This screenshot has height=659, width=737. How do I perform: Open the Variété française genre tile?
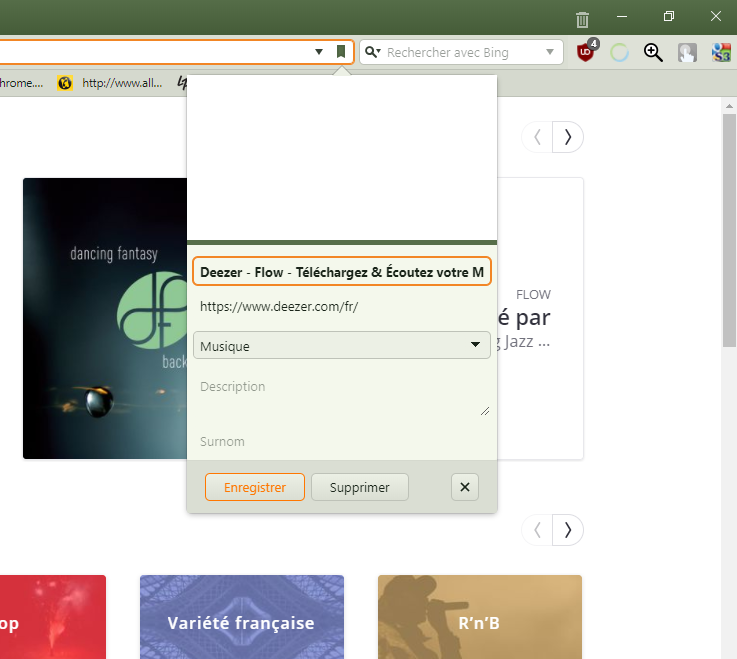click(x=242, y=617)
